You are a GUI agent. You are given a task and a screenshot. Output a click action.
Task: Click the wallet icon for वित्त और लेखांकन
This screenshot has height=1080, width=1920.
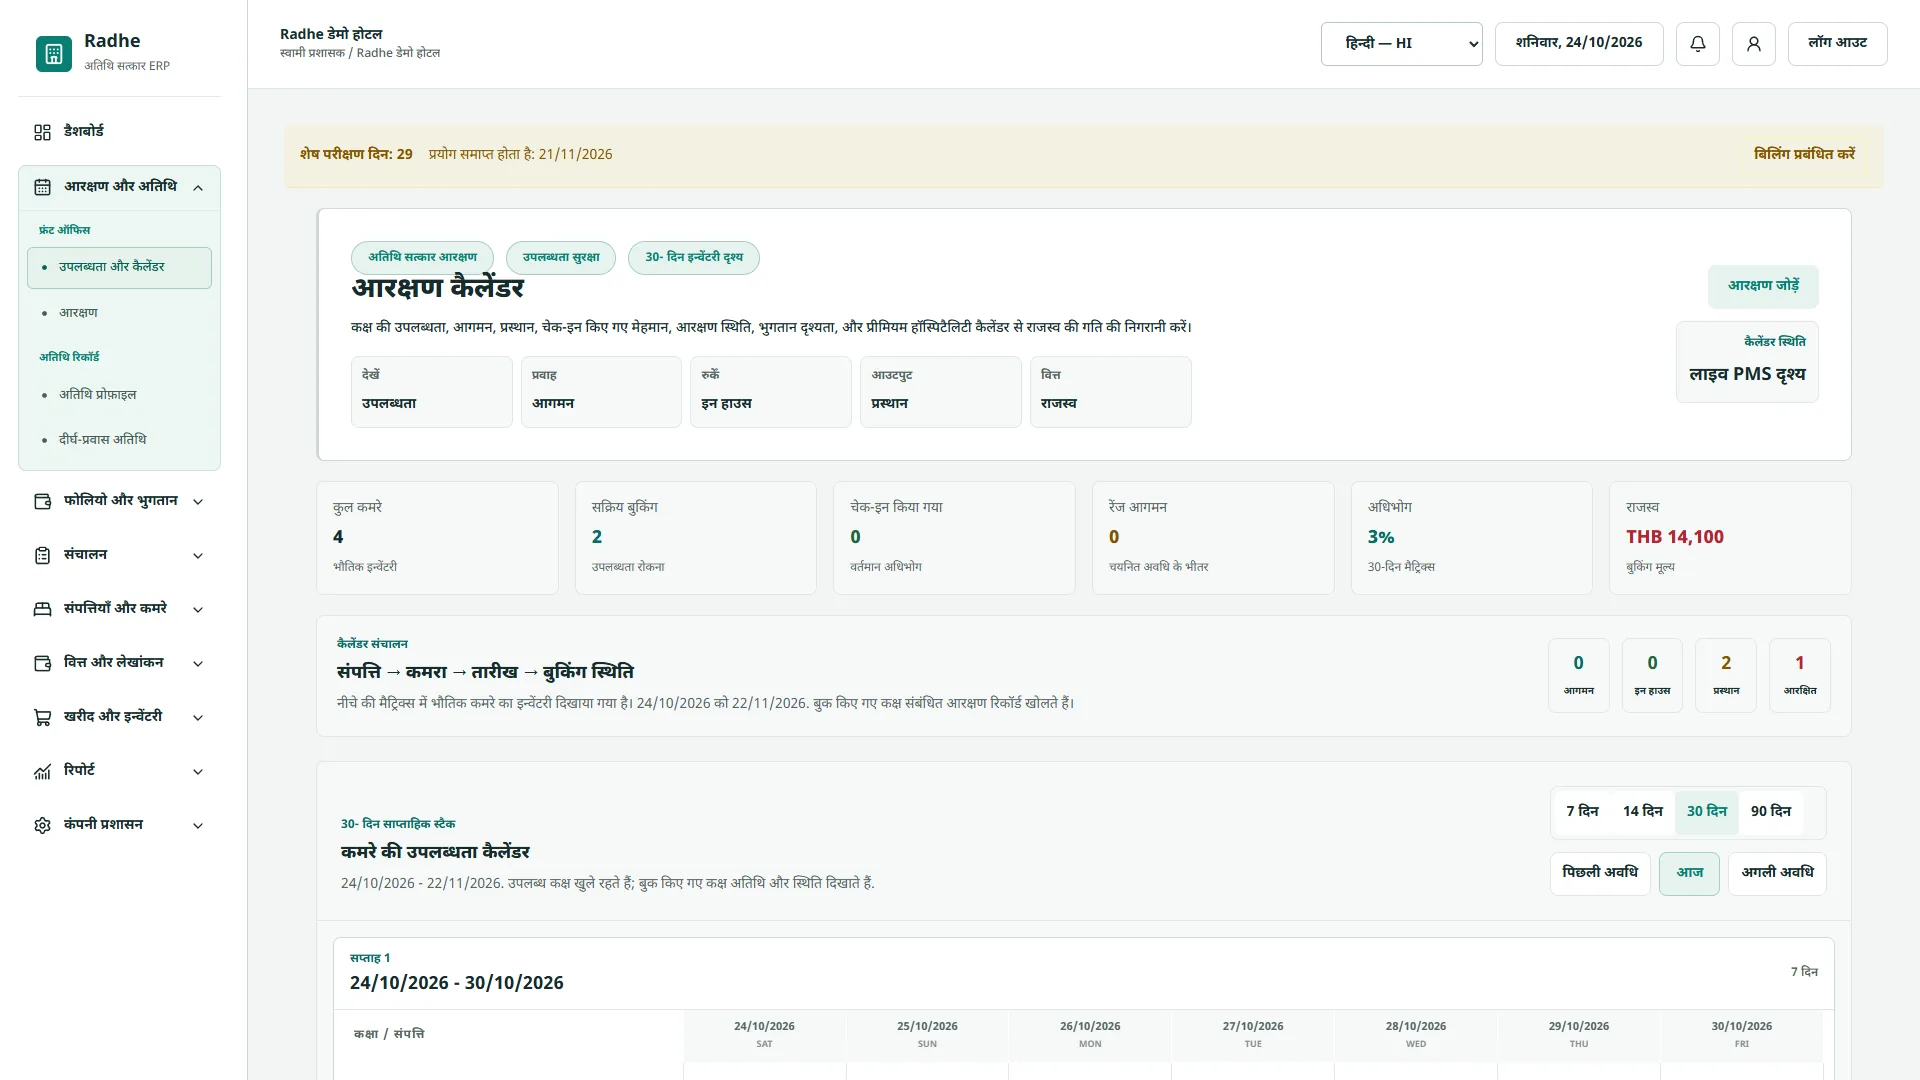click(42, 663)
